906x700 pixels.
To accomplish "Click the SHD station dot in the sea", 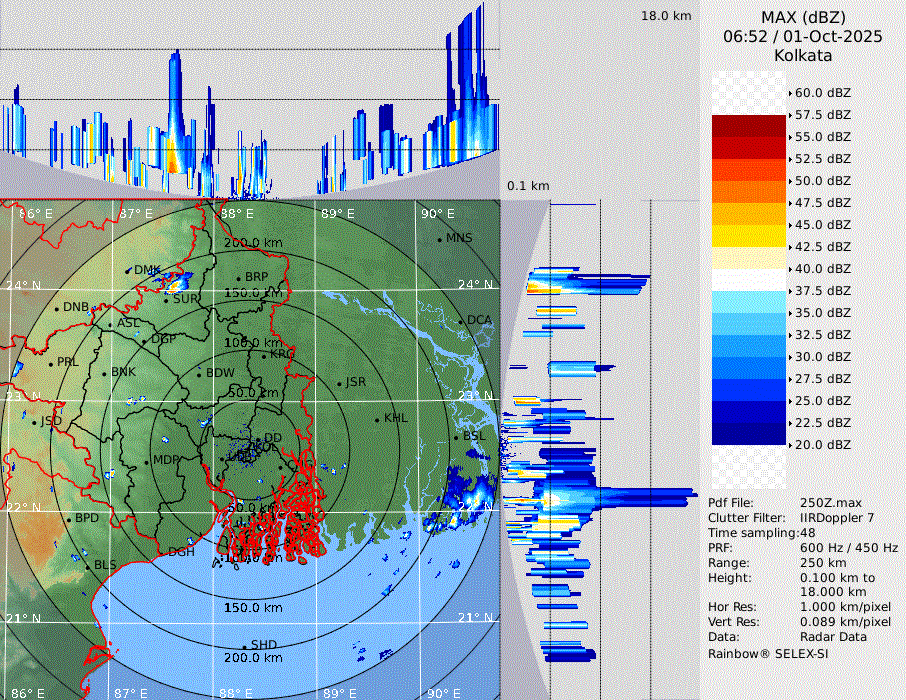I will [x=244, y=646].
